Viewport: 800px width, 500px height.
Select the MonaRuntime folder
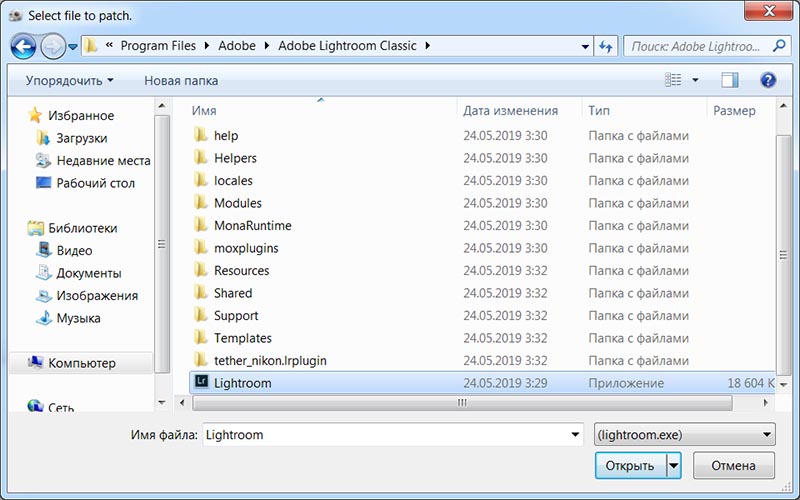253,226
